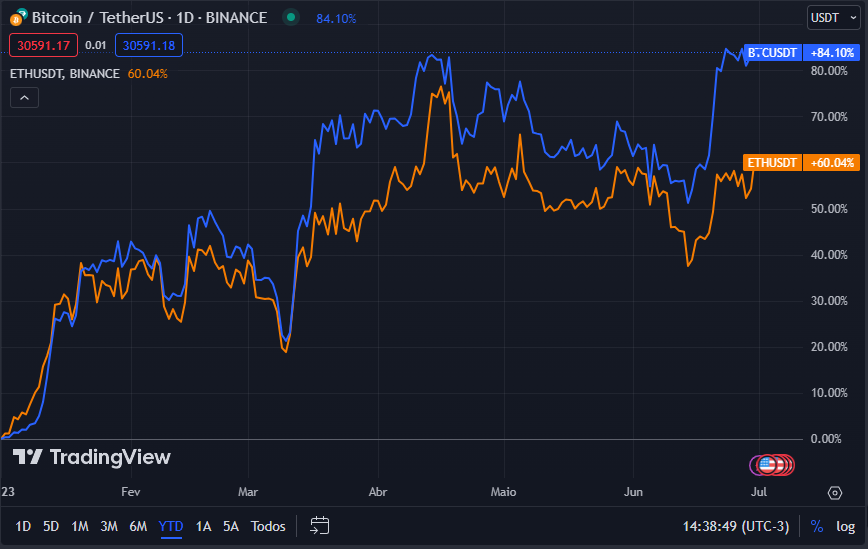868x549 pixels.
Task: Select the 6M time range
Action: coord(138,526)
